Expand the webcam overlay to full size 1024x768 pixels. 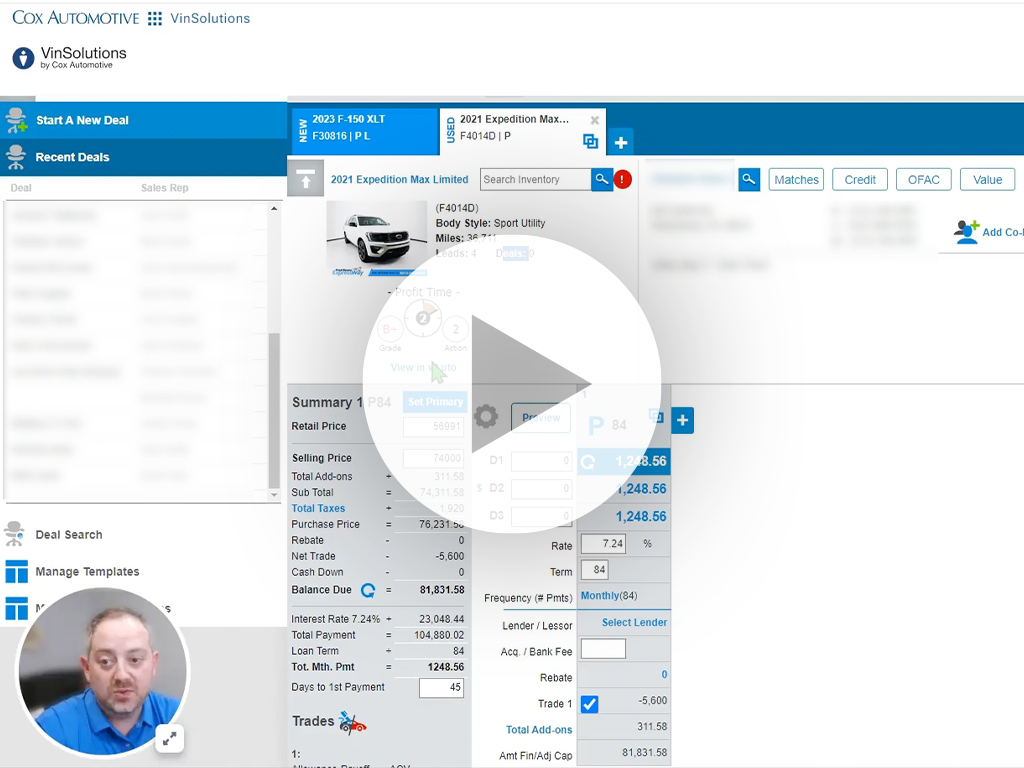coord(169,738)
